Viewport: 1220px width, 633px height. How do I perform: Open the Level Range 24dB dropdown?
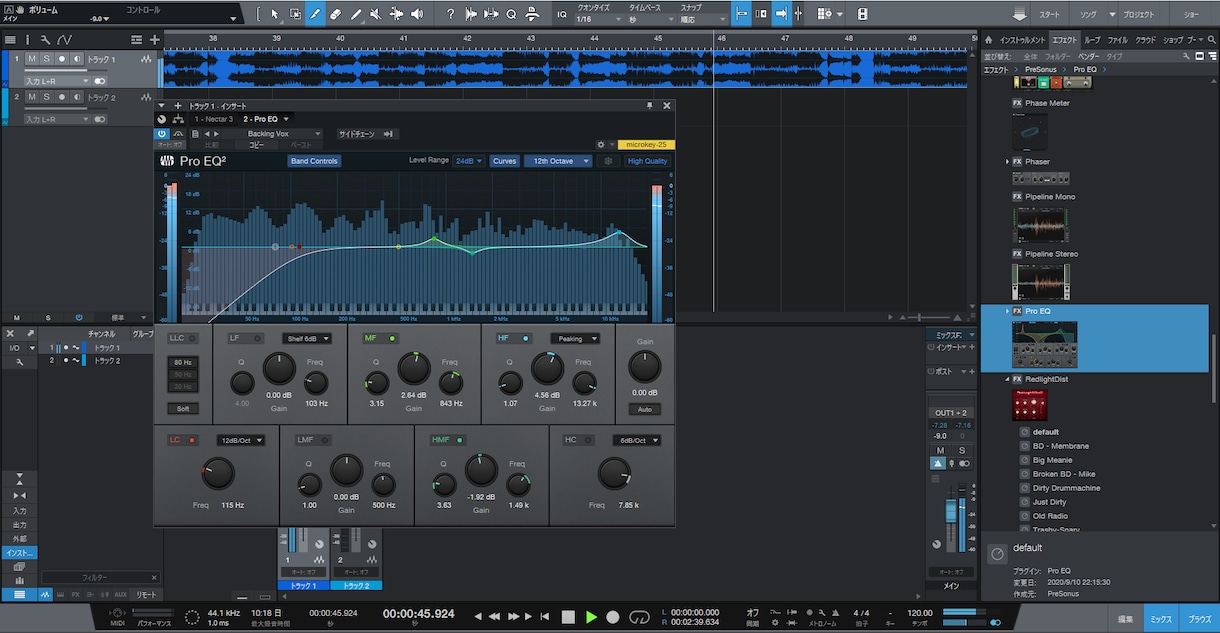click(x=468, y=161)
